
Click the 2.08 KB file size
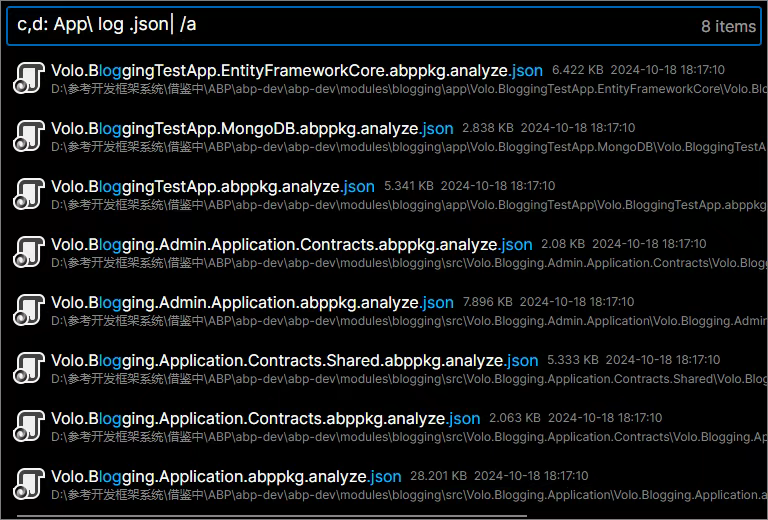coord(563,244)
